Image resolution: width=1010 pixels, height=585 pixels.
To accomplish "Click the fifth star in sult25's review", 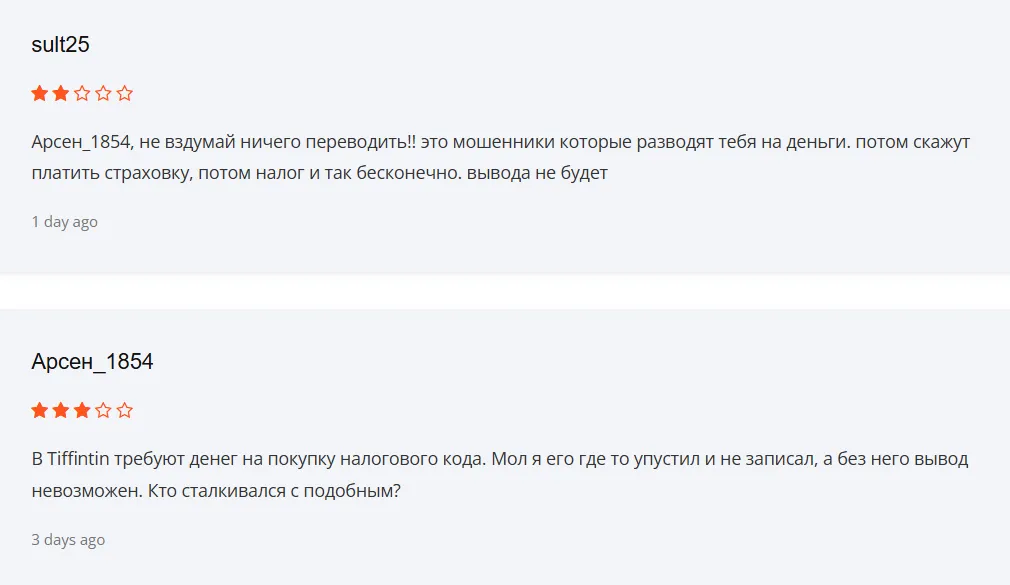I will tap(123, 92).
